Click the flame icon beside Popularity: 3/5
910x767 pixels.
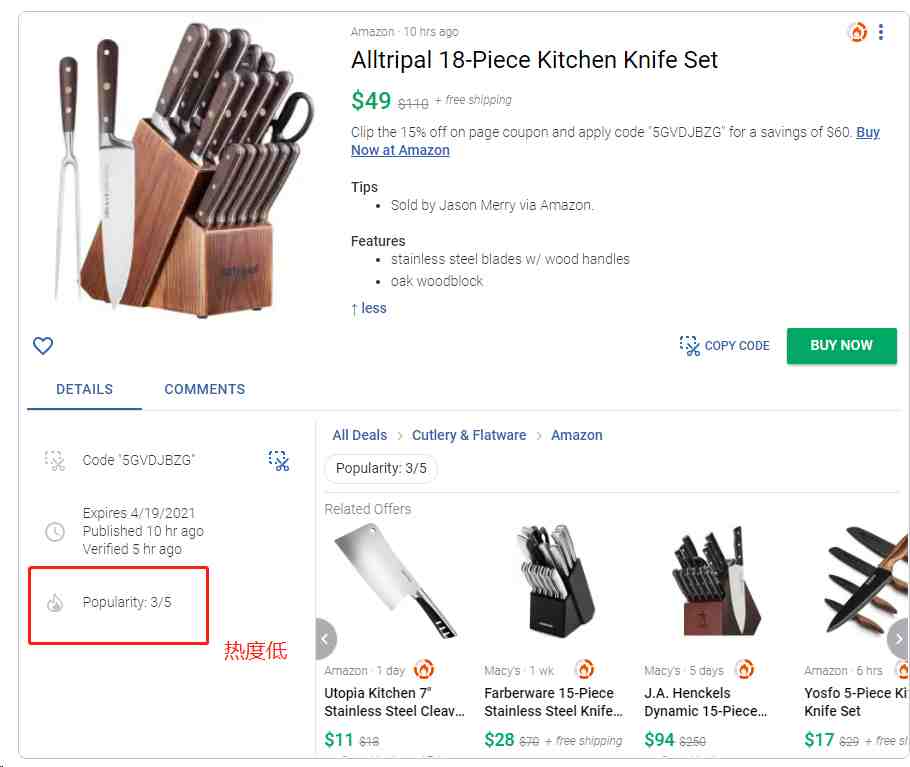(x=55, y=602)
